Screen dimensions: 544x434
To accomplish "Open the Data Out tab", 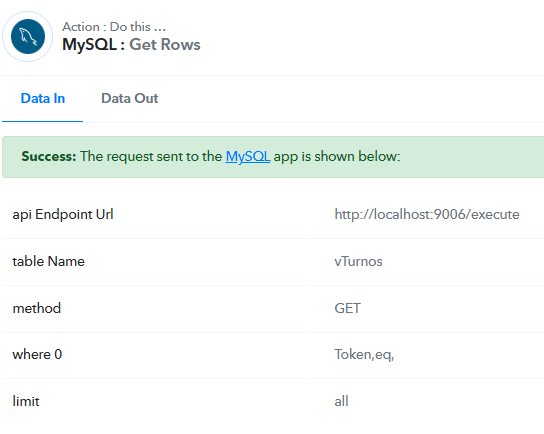I will click(x=129, y=99).
